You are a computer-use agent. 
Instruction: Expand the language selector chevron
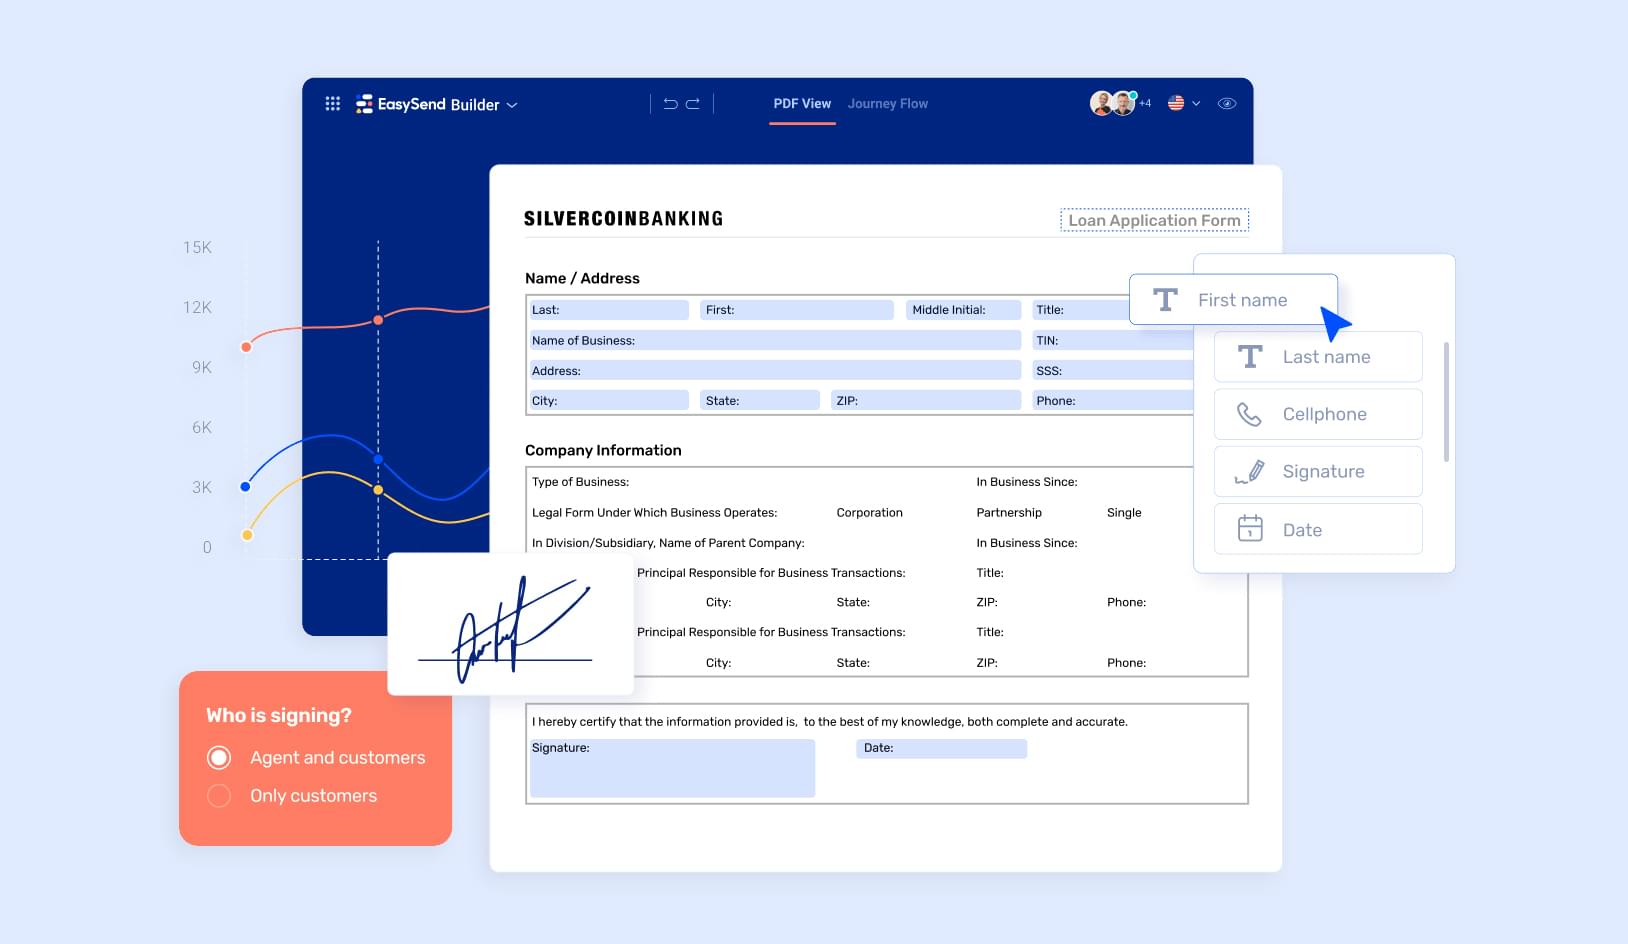(1196, 104)
